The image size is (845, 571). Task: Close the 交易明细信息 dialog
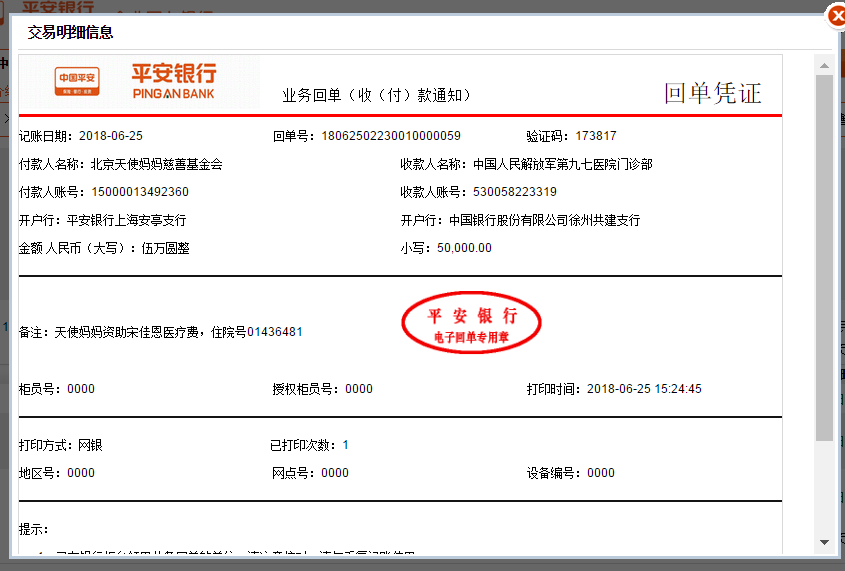(836, 17)
